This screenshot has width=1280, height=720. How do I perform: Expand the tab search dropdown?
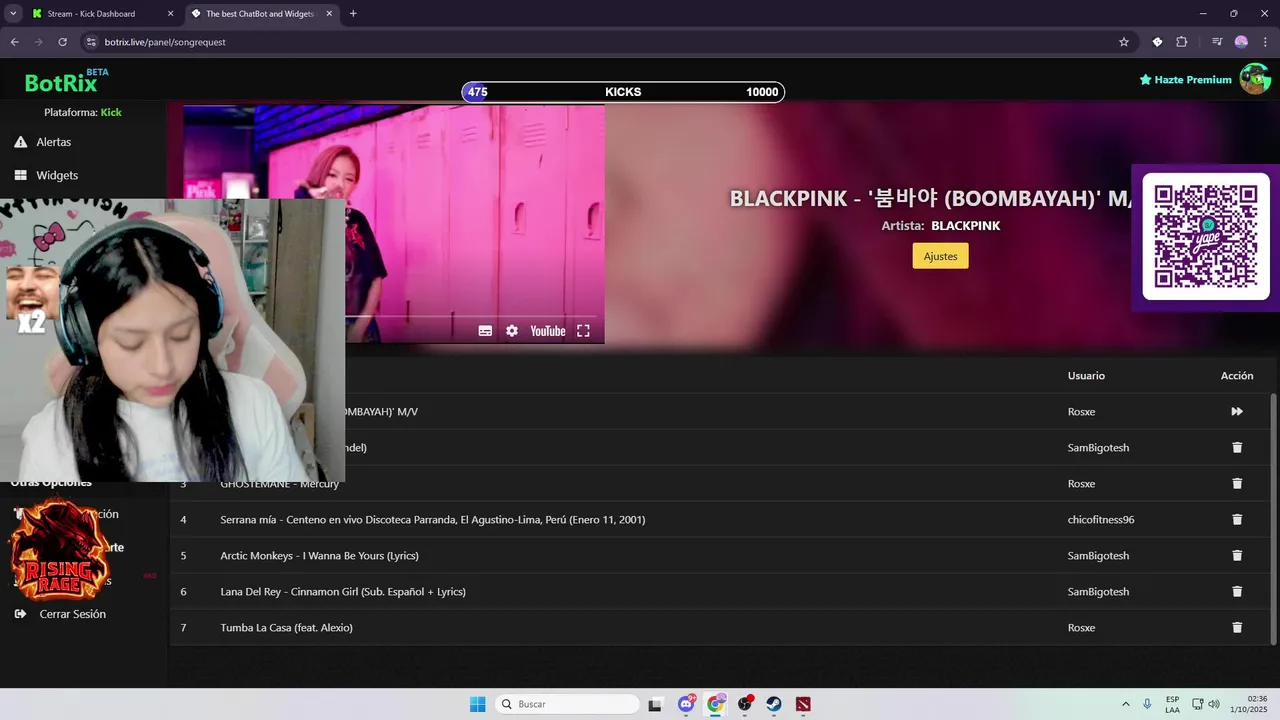click(x=12, y=14)
